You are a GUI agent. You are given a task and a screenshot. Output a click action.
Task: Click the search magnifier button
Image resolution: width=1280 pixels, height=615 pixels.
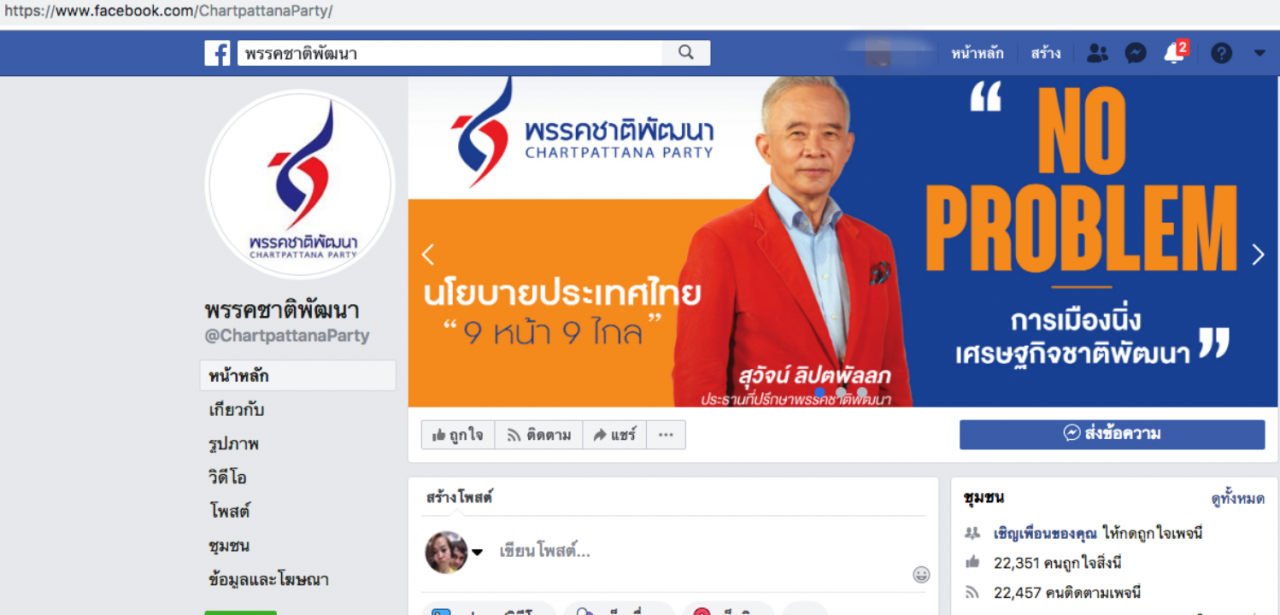pos(686,53)
